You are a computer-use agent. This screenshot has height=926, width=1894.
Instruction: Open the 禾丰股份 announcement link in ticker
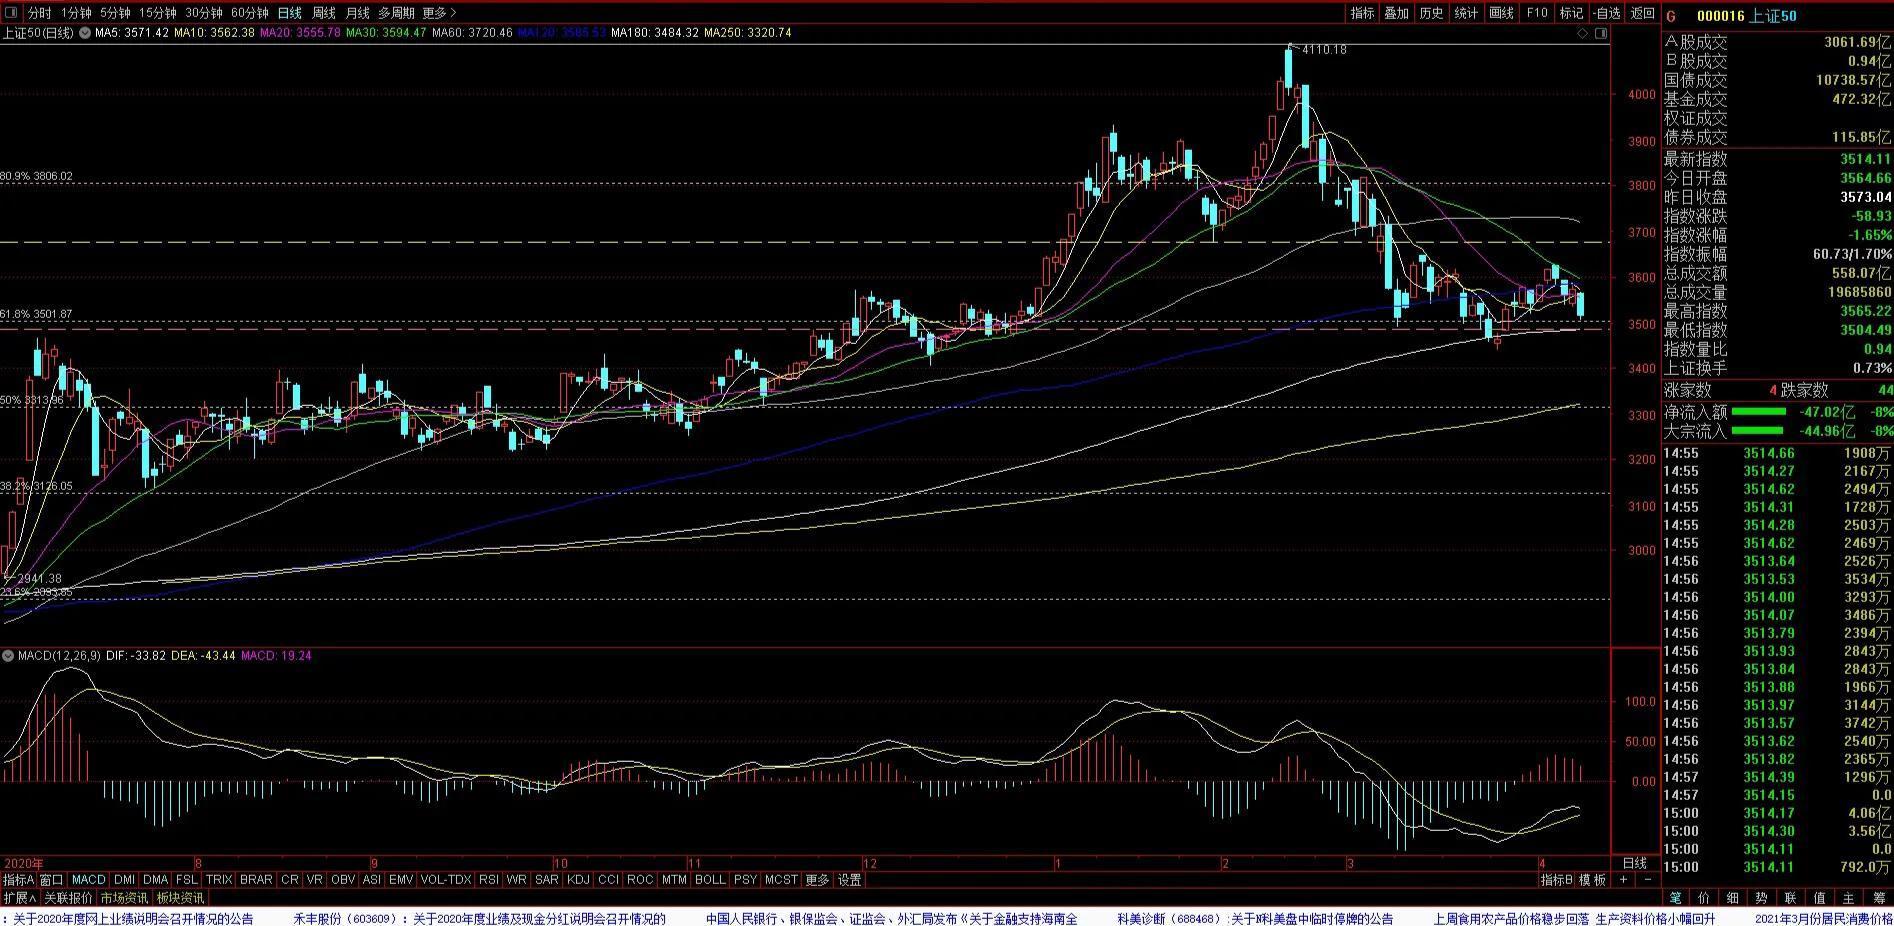[479, 918]
